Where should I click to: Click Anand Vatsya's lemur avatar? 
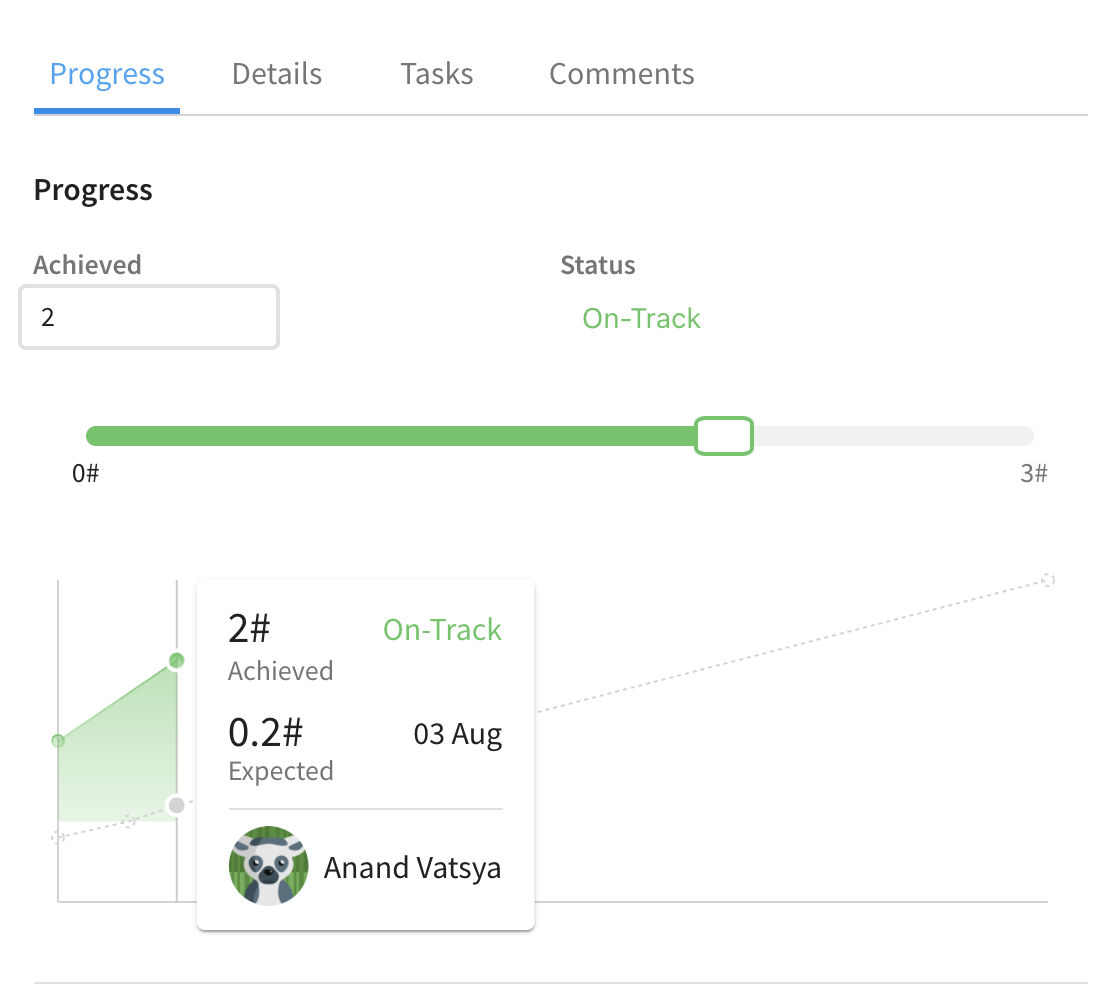[x=269, y=866]
